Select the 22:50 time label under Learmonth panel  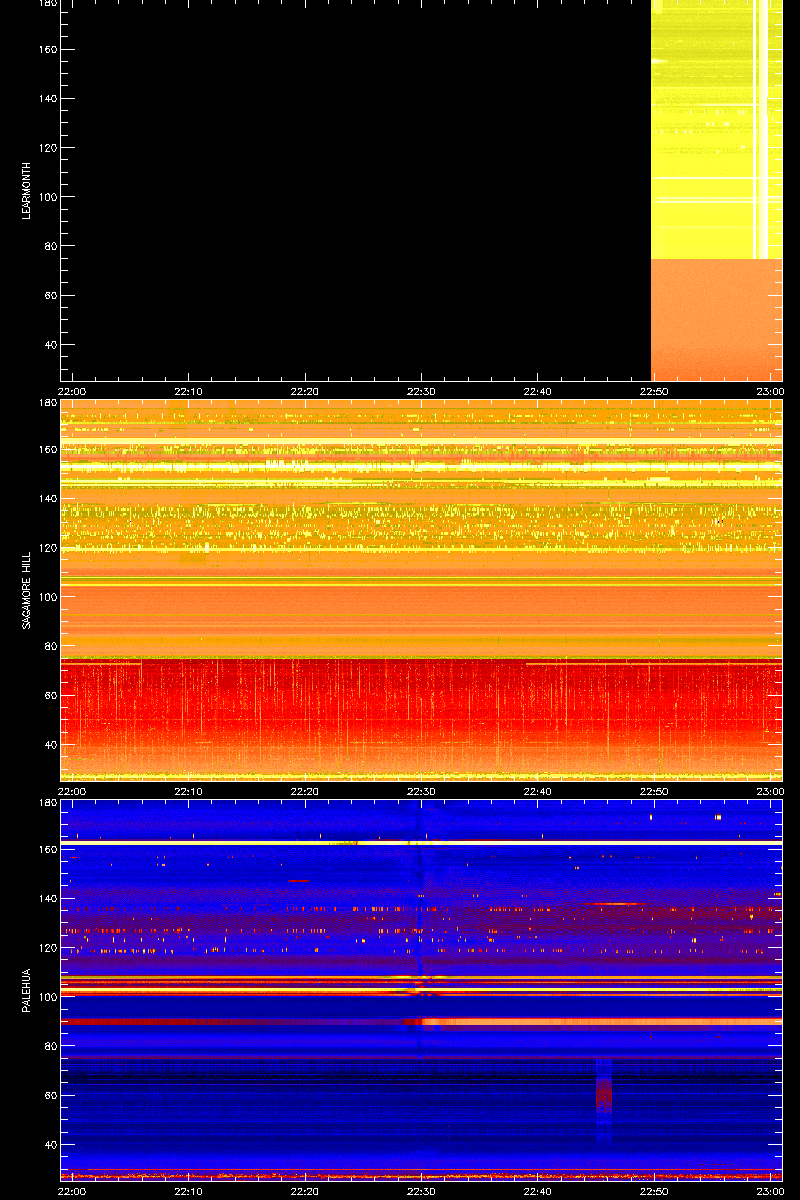tap(654, 391)
